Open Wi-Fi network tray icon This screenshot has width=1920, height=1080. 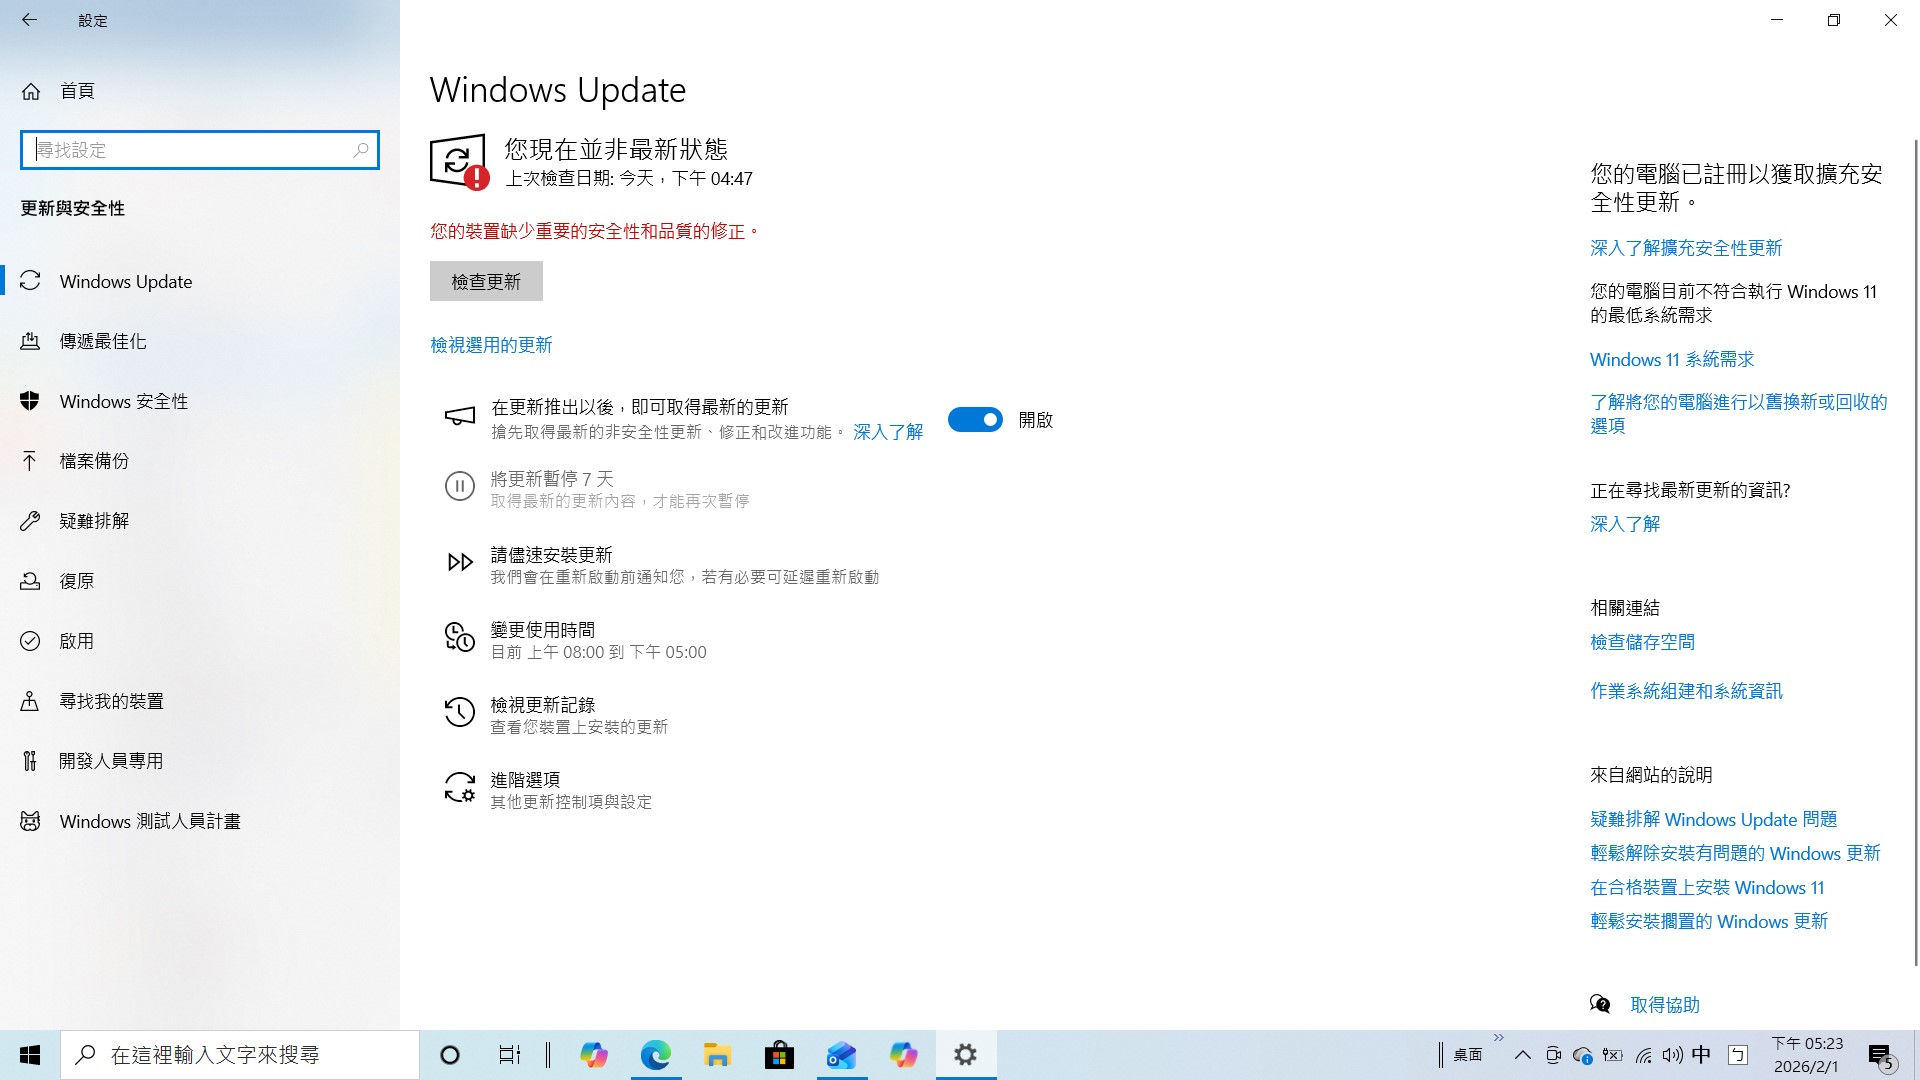tap(1643, 1055)
